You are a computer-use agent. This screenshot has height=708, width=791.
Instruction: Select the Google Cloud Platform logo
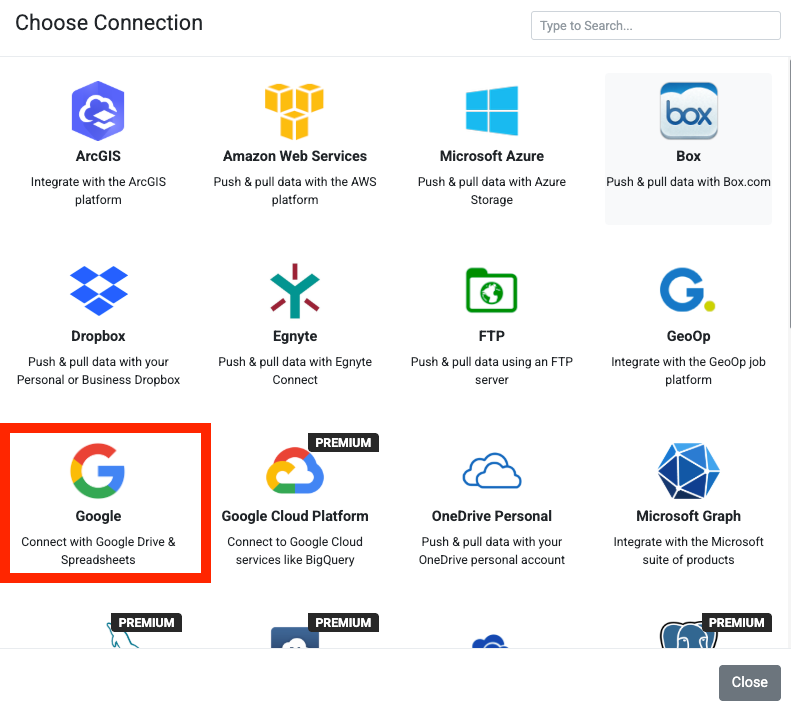click(295, 470)
